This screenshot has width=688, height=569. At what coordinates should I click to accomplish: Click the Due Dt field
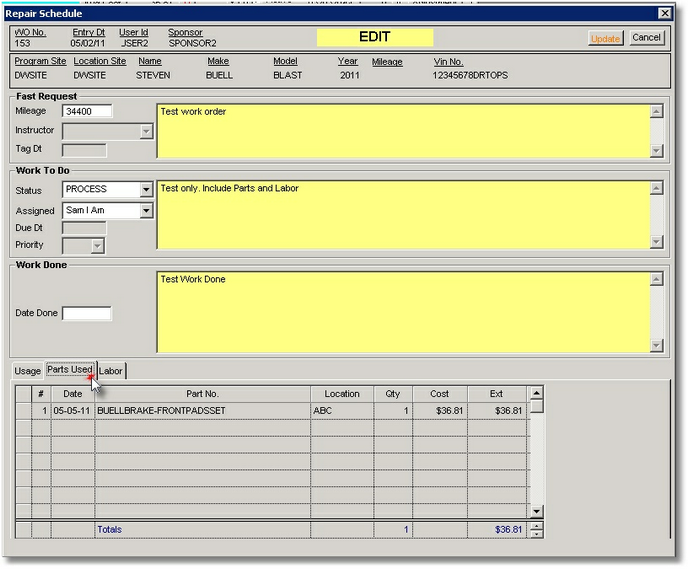(84, 228)
